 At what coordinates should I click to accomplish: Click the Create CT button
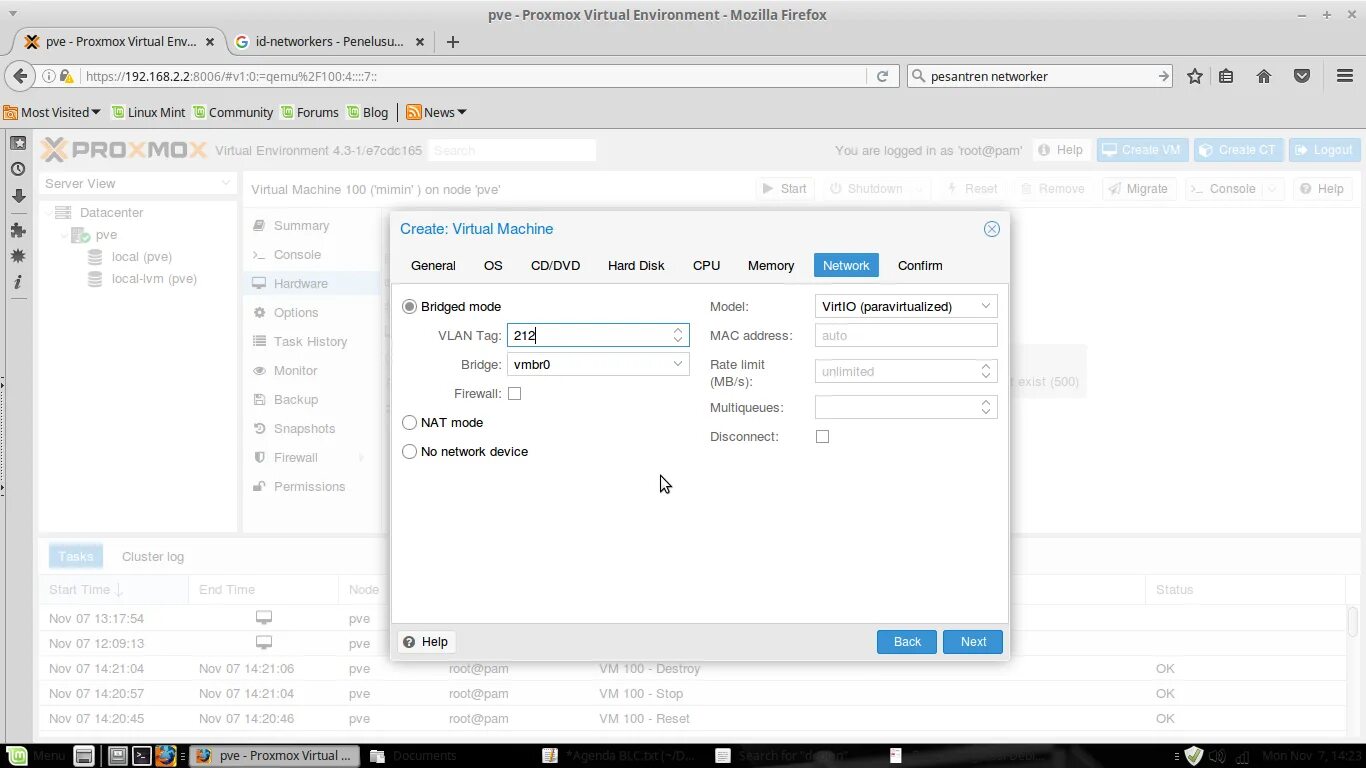1237,150
